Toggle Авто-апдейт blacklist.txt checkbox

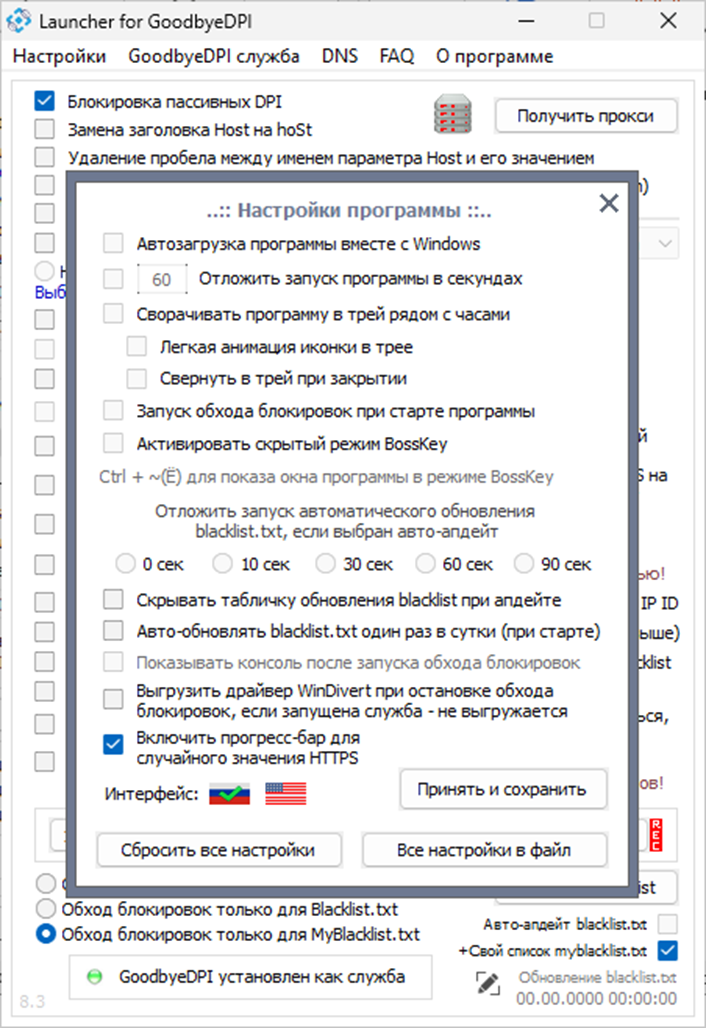[x=667, y=924]
